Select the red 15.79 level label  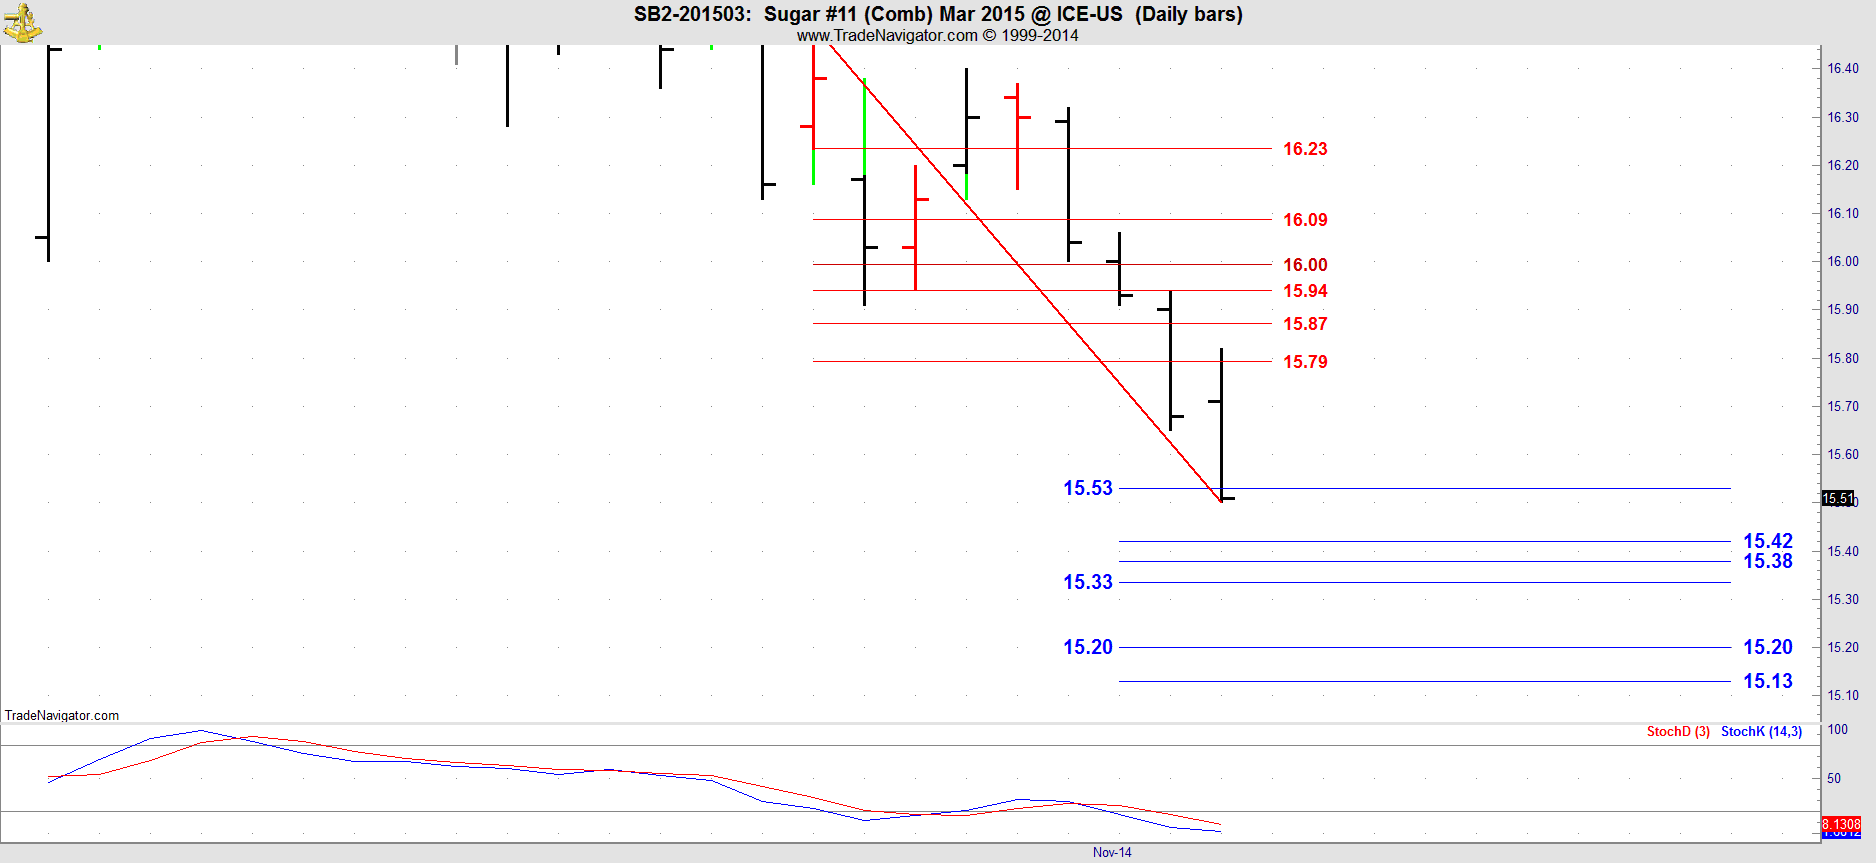pyautogui.click(x=1305, y=362)
